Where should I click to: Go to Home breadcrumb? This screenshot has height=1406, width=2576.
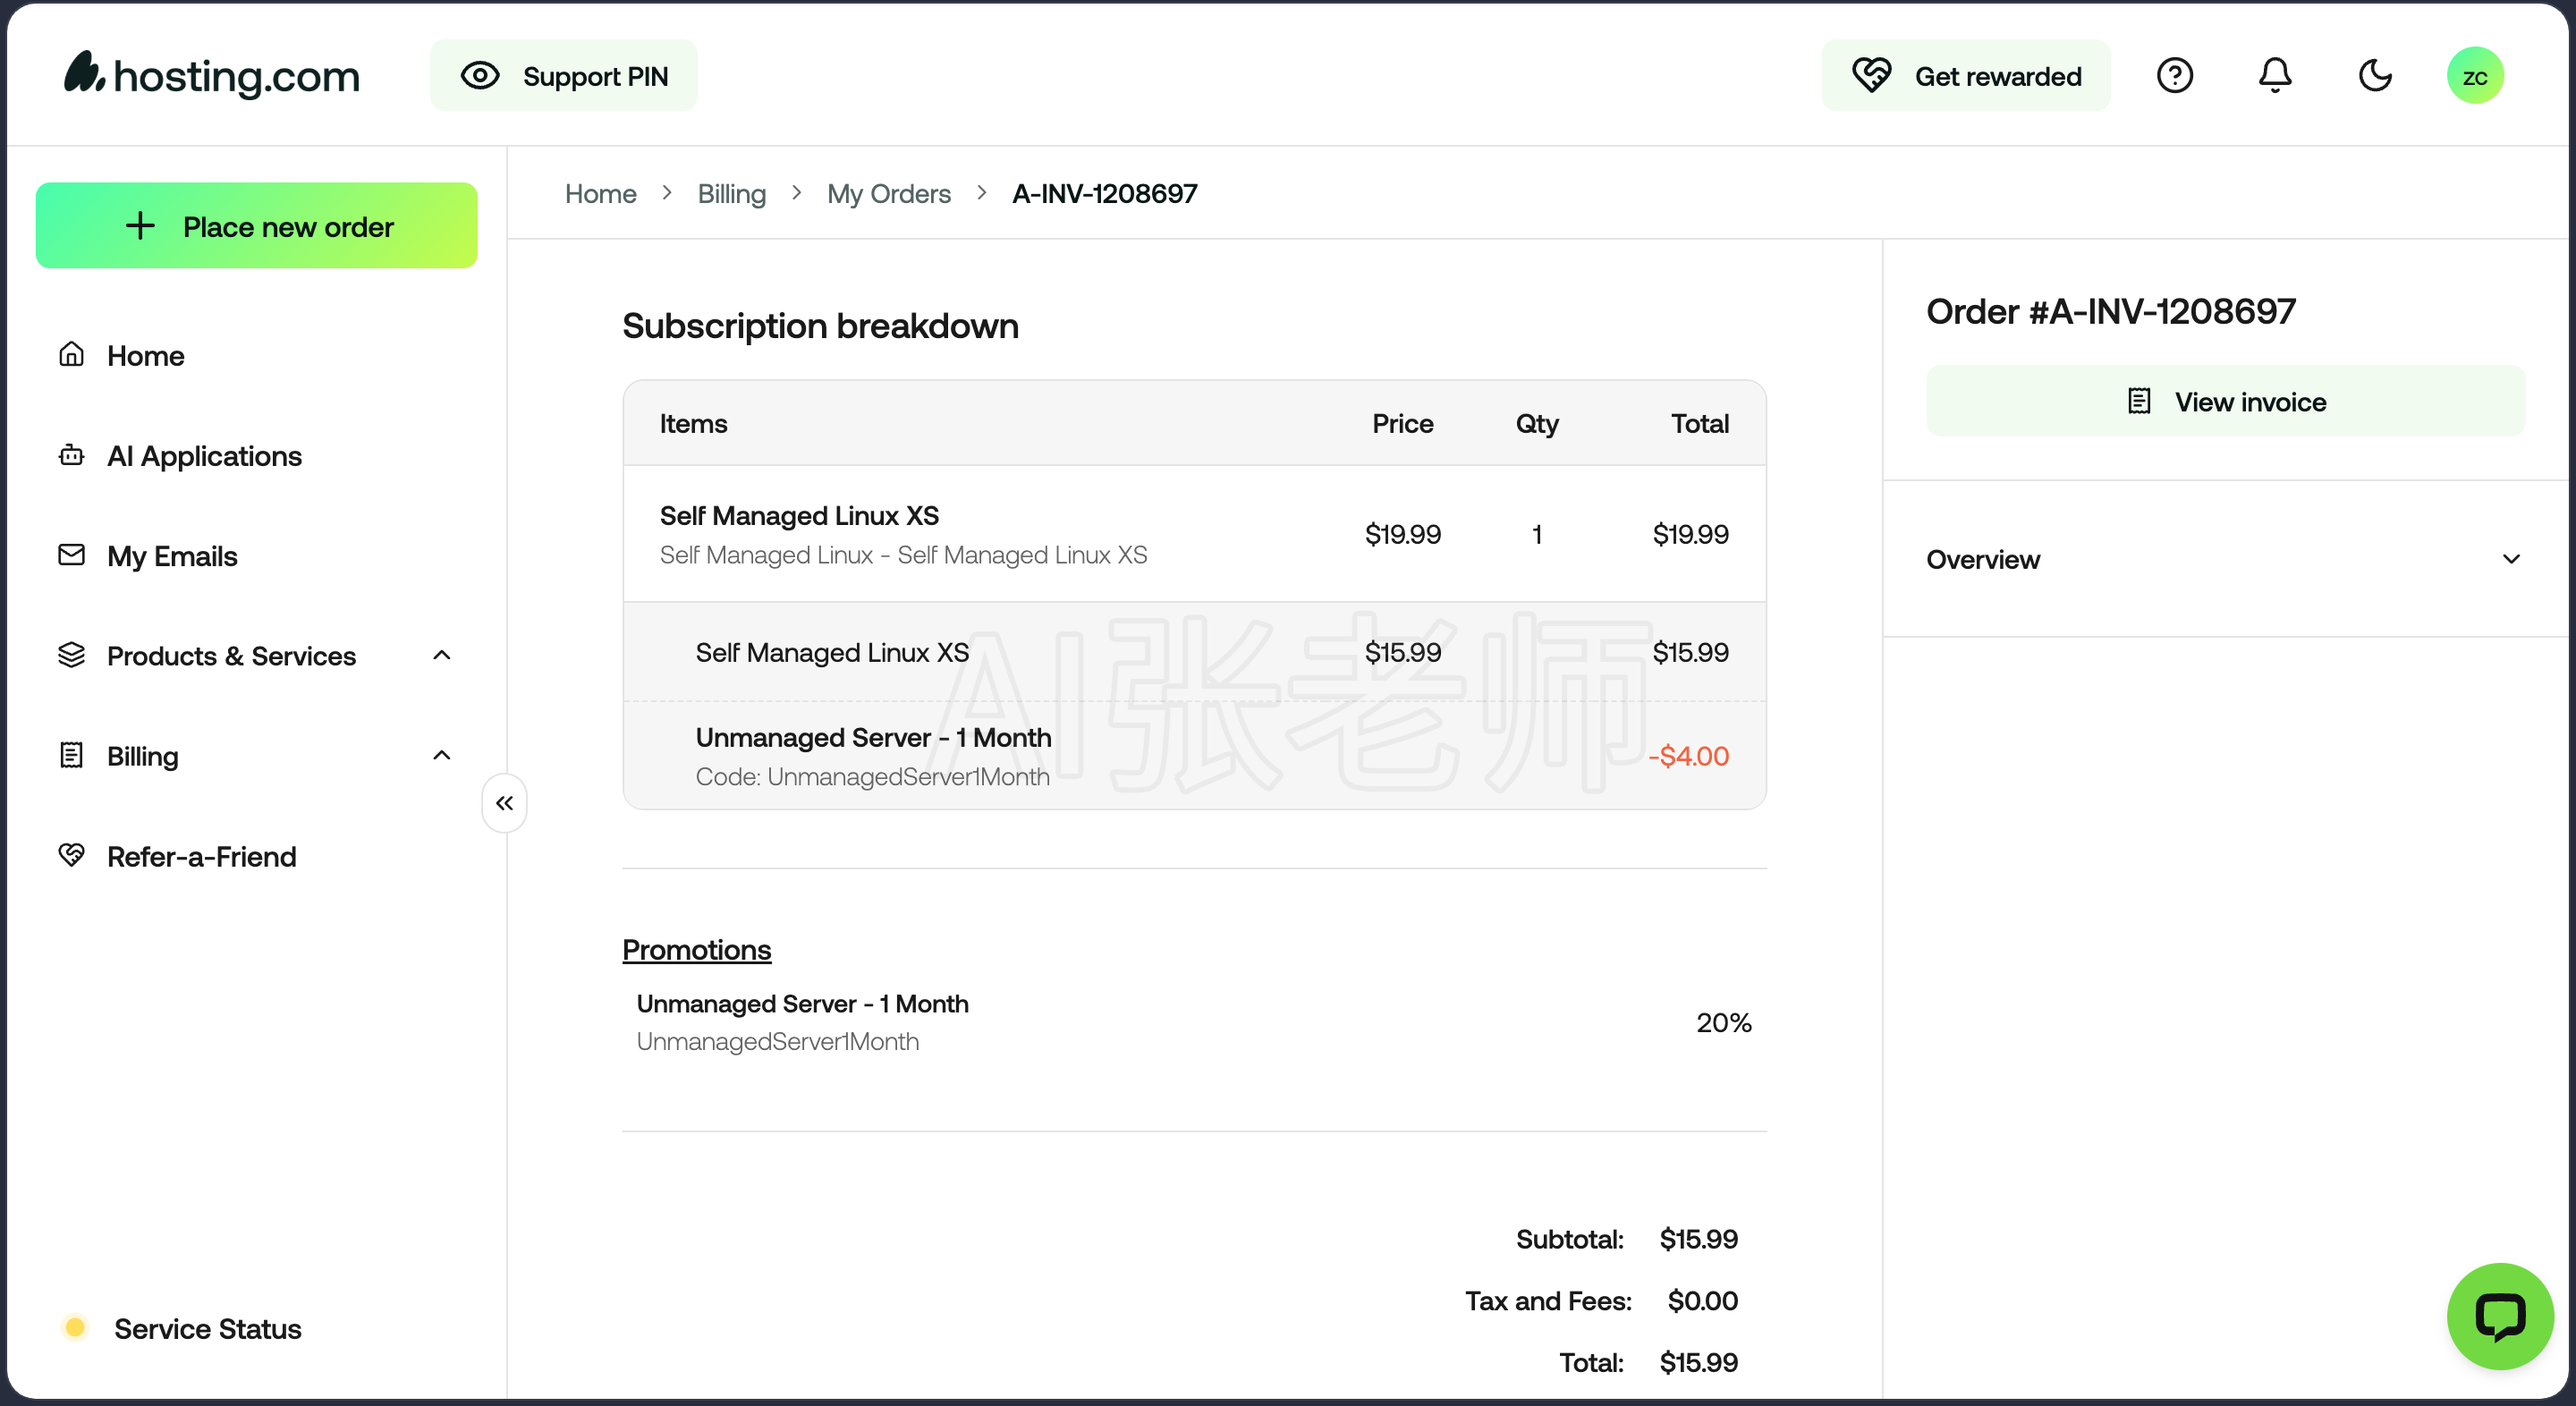pyautogui.click(x=600, y=193)
